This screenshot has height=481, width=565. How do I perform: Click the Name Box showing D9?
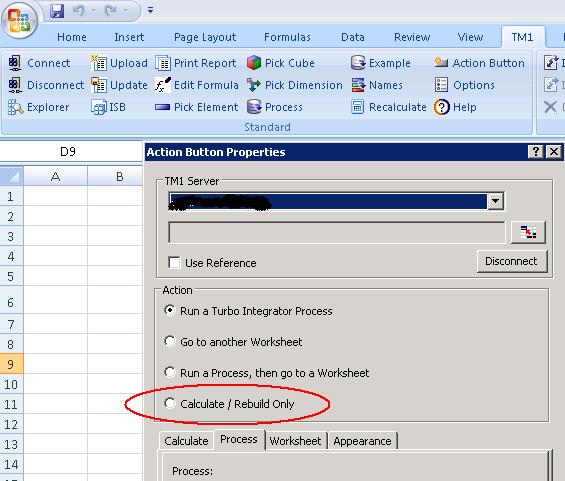click(68, 152)
